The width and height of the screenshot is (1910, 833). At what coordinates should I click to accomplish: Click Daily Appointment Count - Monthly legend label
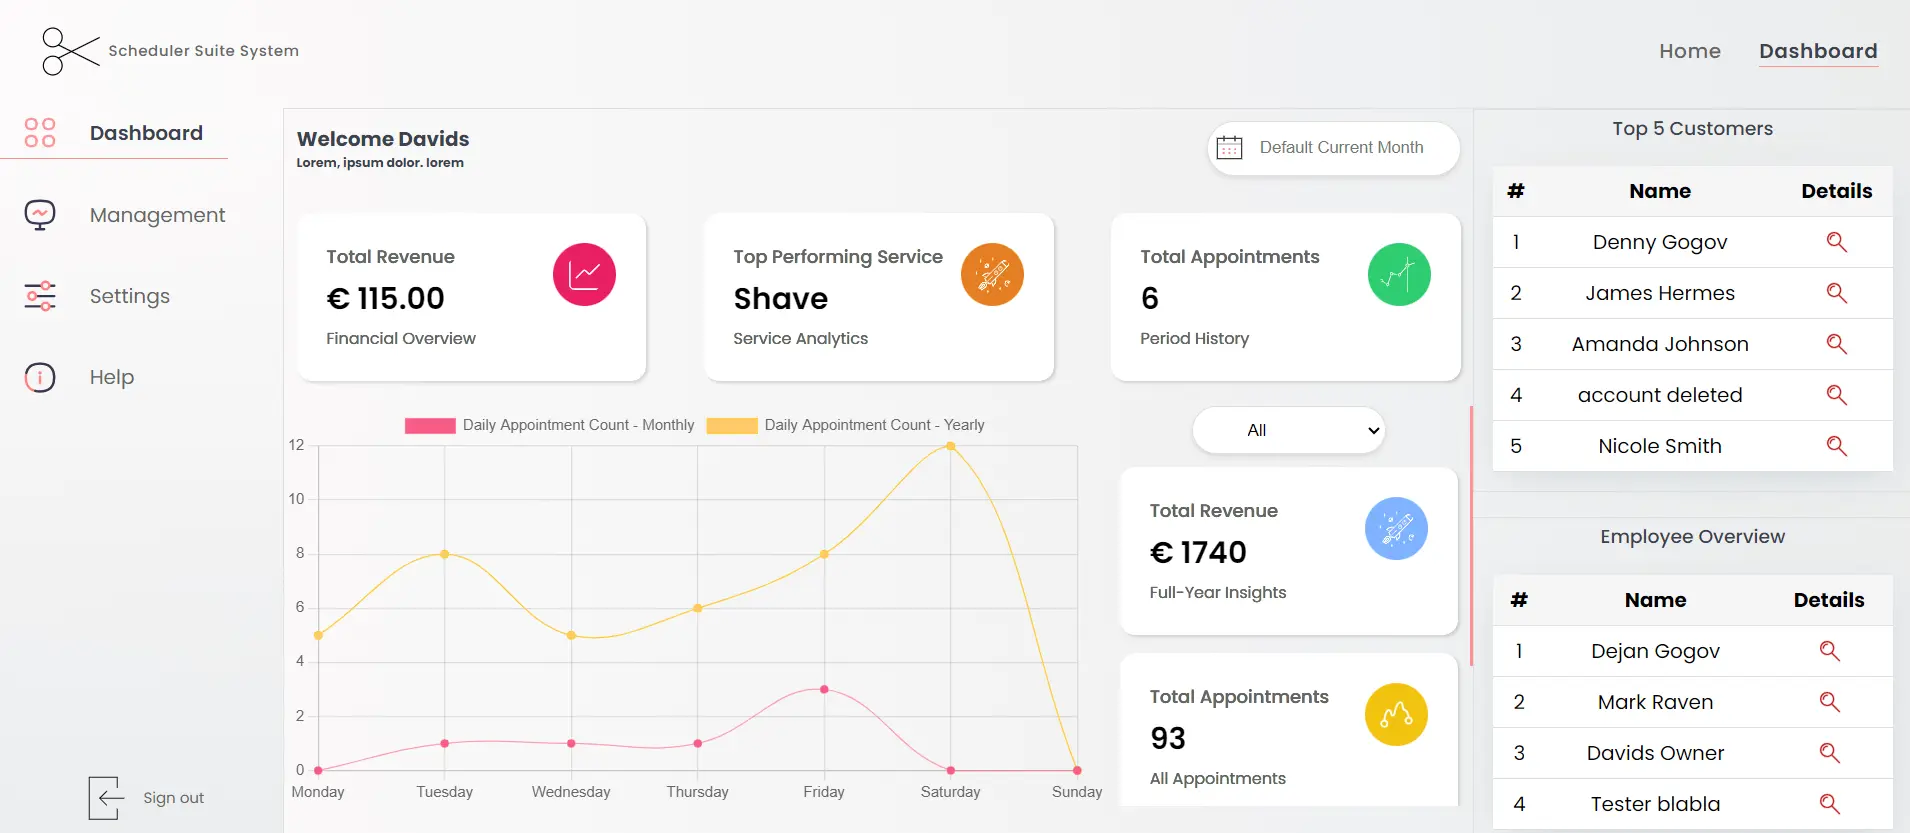click(578, 425)
